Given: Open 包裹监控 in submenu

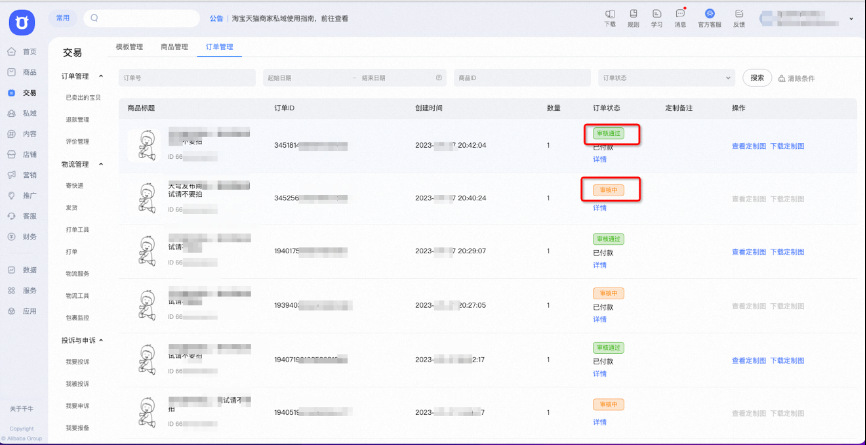Looking at the screenshot, I should [x=77, y=318].
